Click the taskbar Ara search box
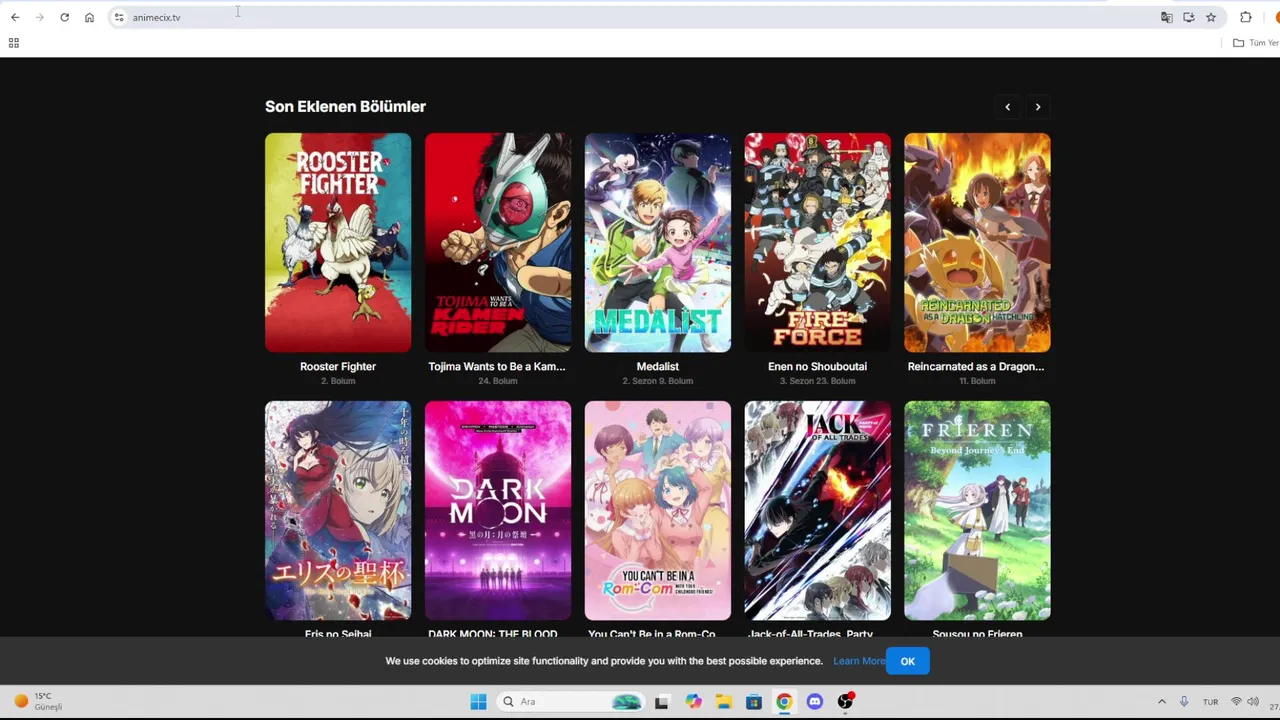The height and width of the screenshot is (720, 1280). click(x=571, y=702)
